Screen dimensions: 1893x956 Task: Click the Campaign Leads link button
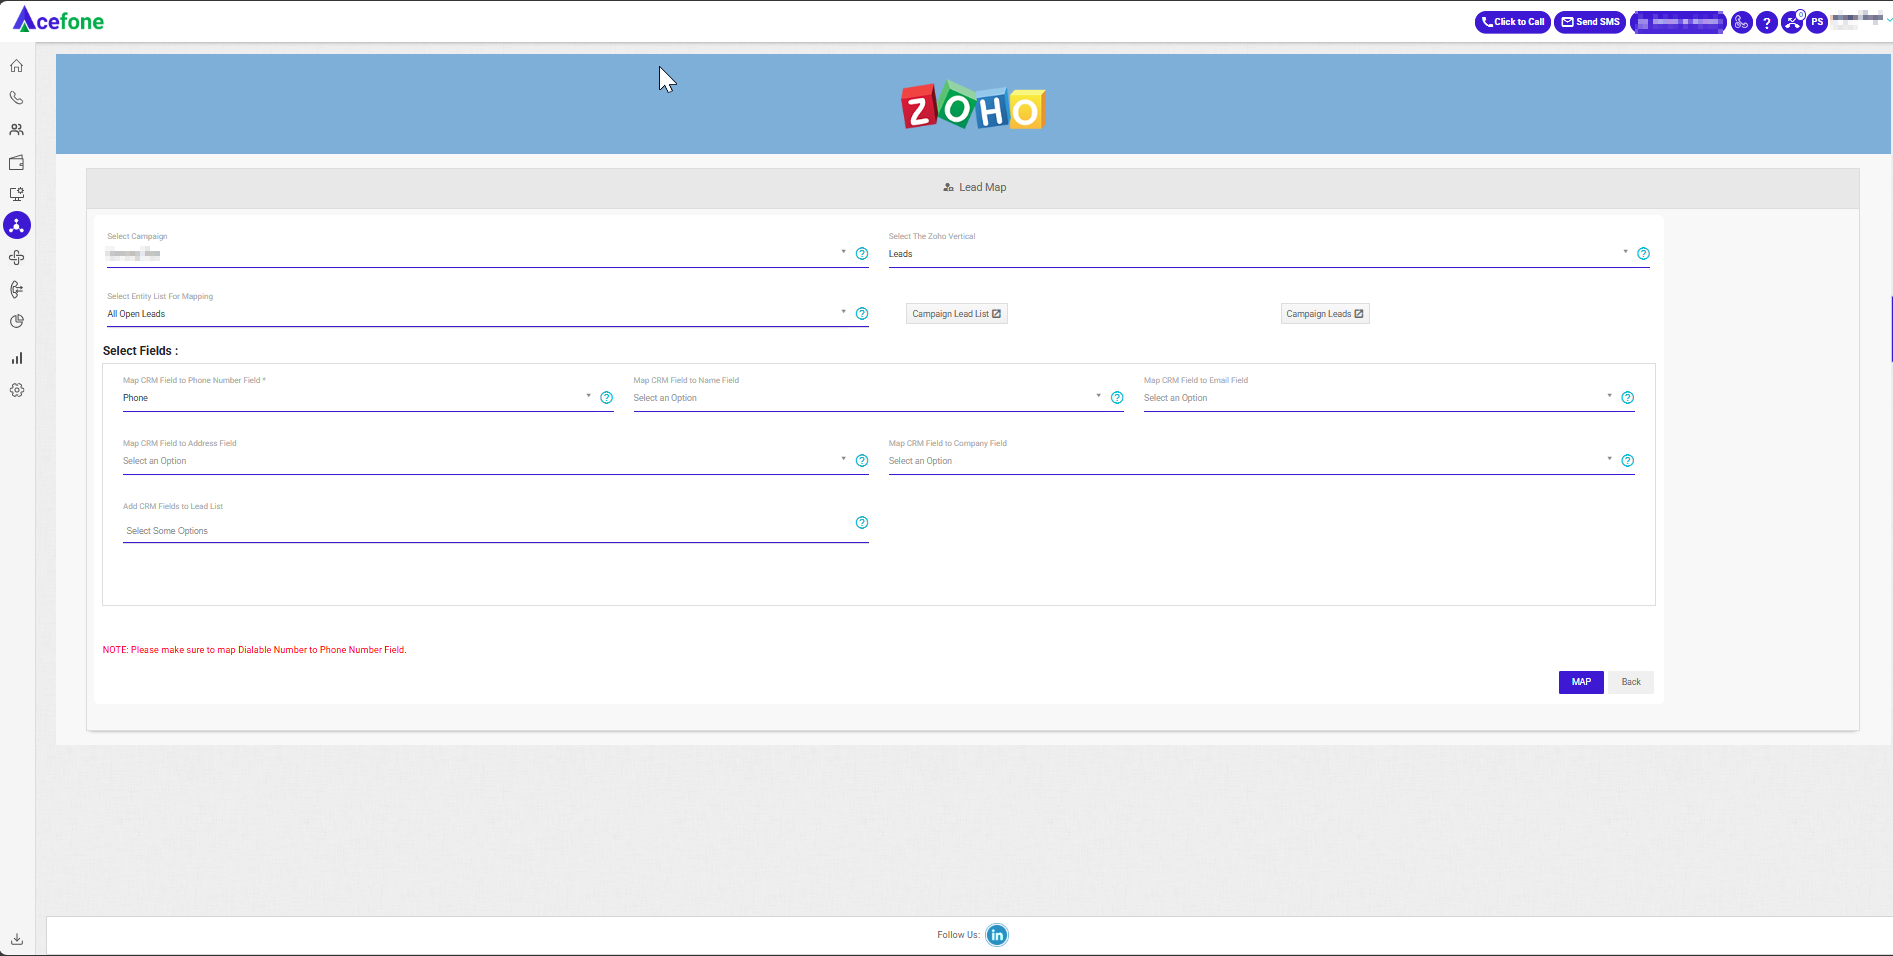(x=1325, y=314)
